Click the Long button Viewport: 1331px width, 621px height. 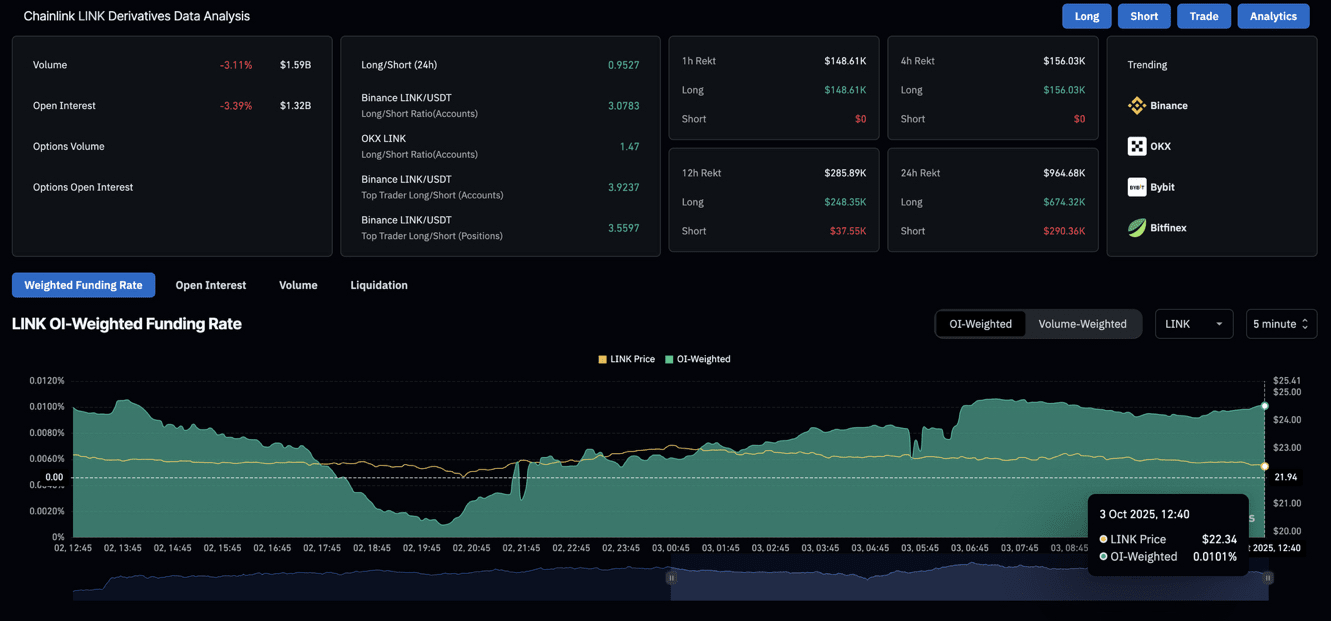pyautogui.click(x=1086, y=16)
